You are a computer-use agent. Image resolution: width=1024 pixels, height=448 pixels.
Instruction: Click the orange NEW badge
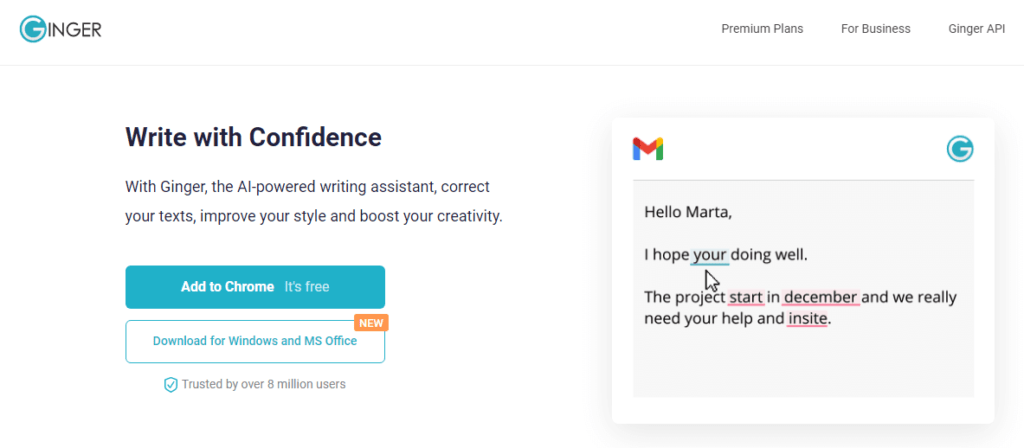(x=371, y=322)
